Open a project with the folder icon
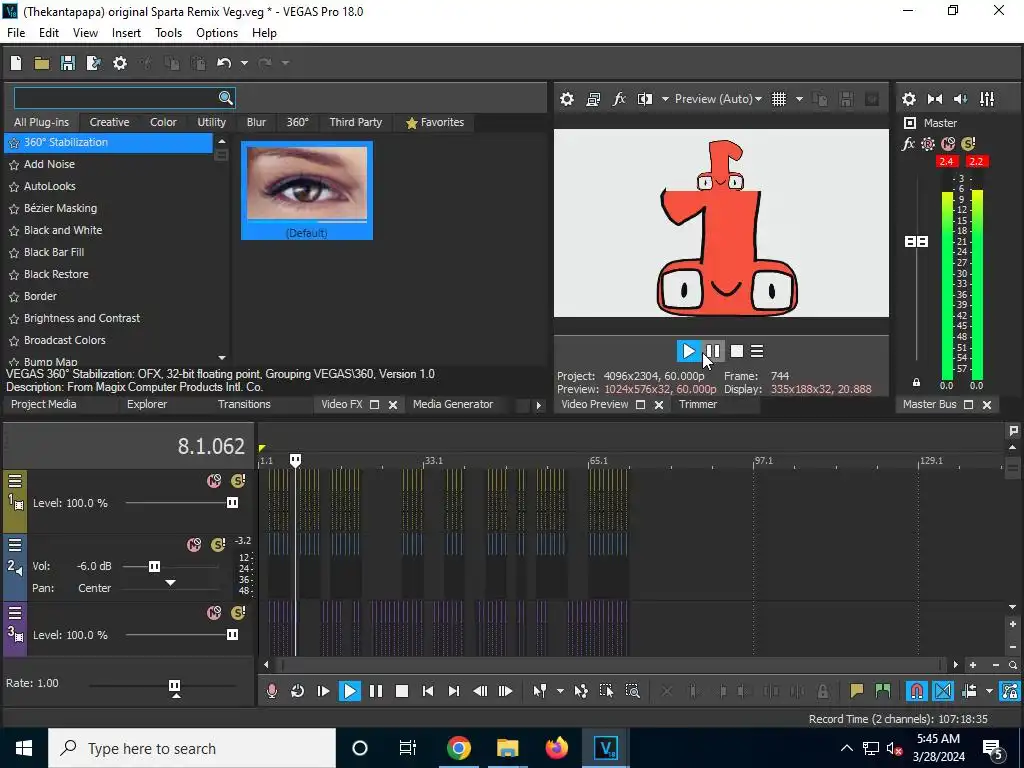This screenshot has height=768, width=1024. click(42, 63)
